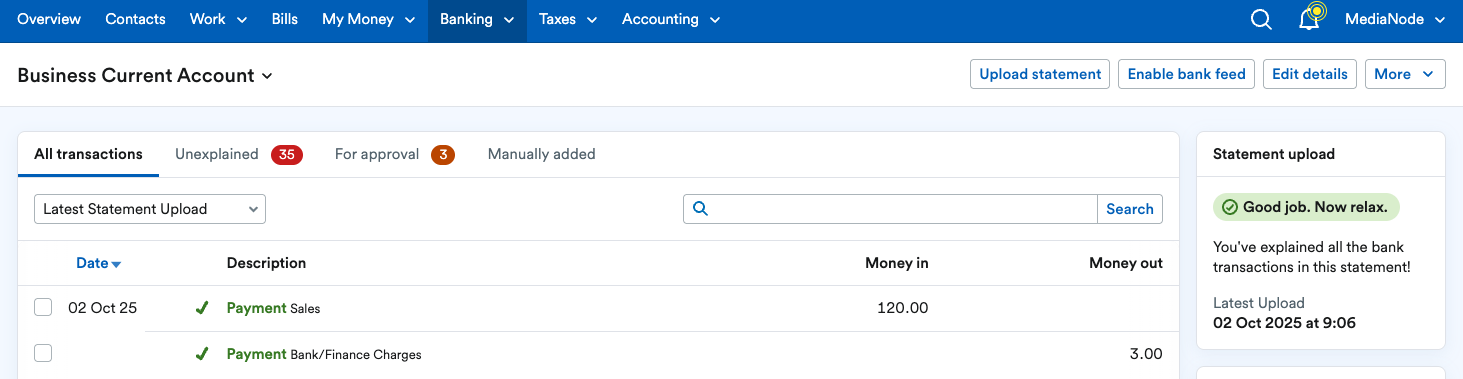Image resolution: width=1463 pixels, height=379 pixels.
Task: Click Upload statement
Action: 1040,74
